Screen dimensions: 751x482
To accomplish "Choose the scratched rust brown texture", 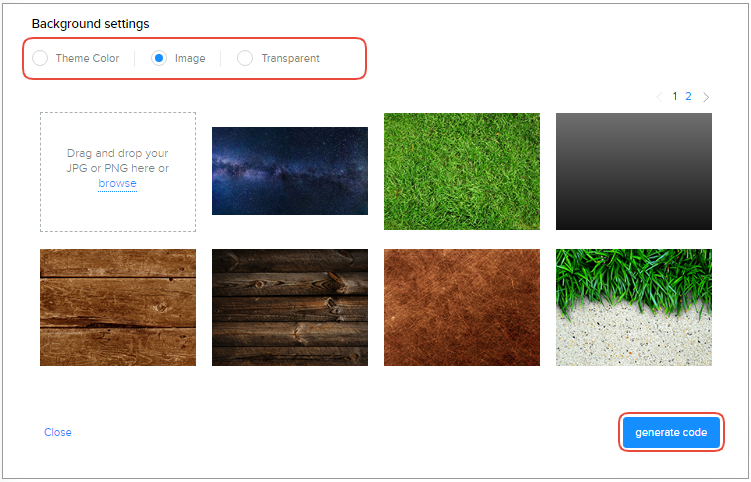I will [462, 307].
